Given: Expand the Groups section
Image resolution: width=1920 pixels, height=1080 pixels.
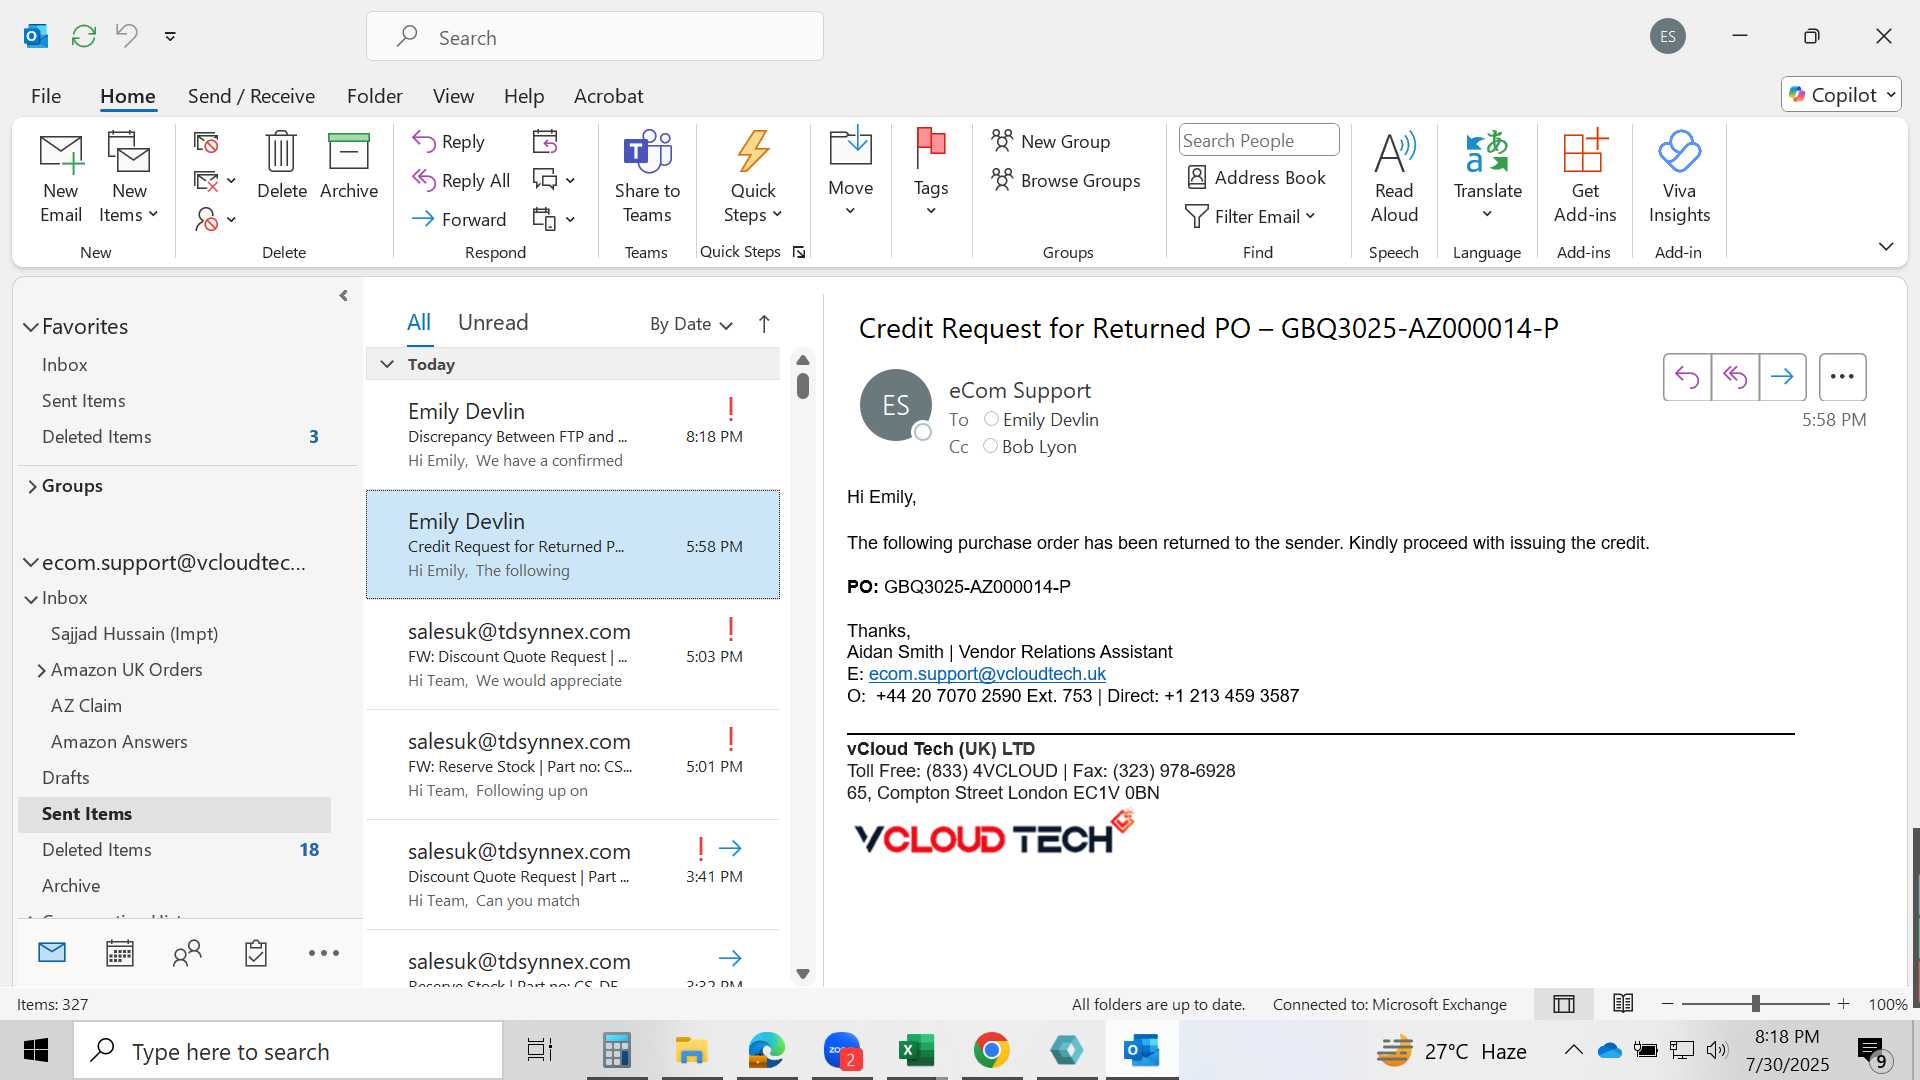Looking at the screenshot, I should 32,486.
